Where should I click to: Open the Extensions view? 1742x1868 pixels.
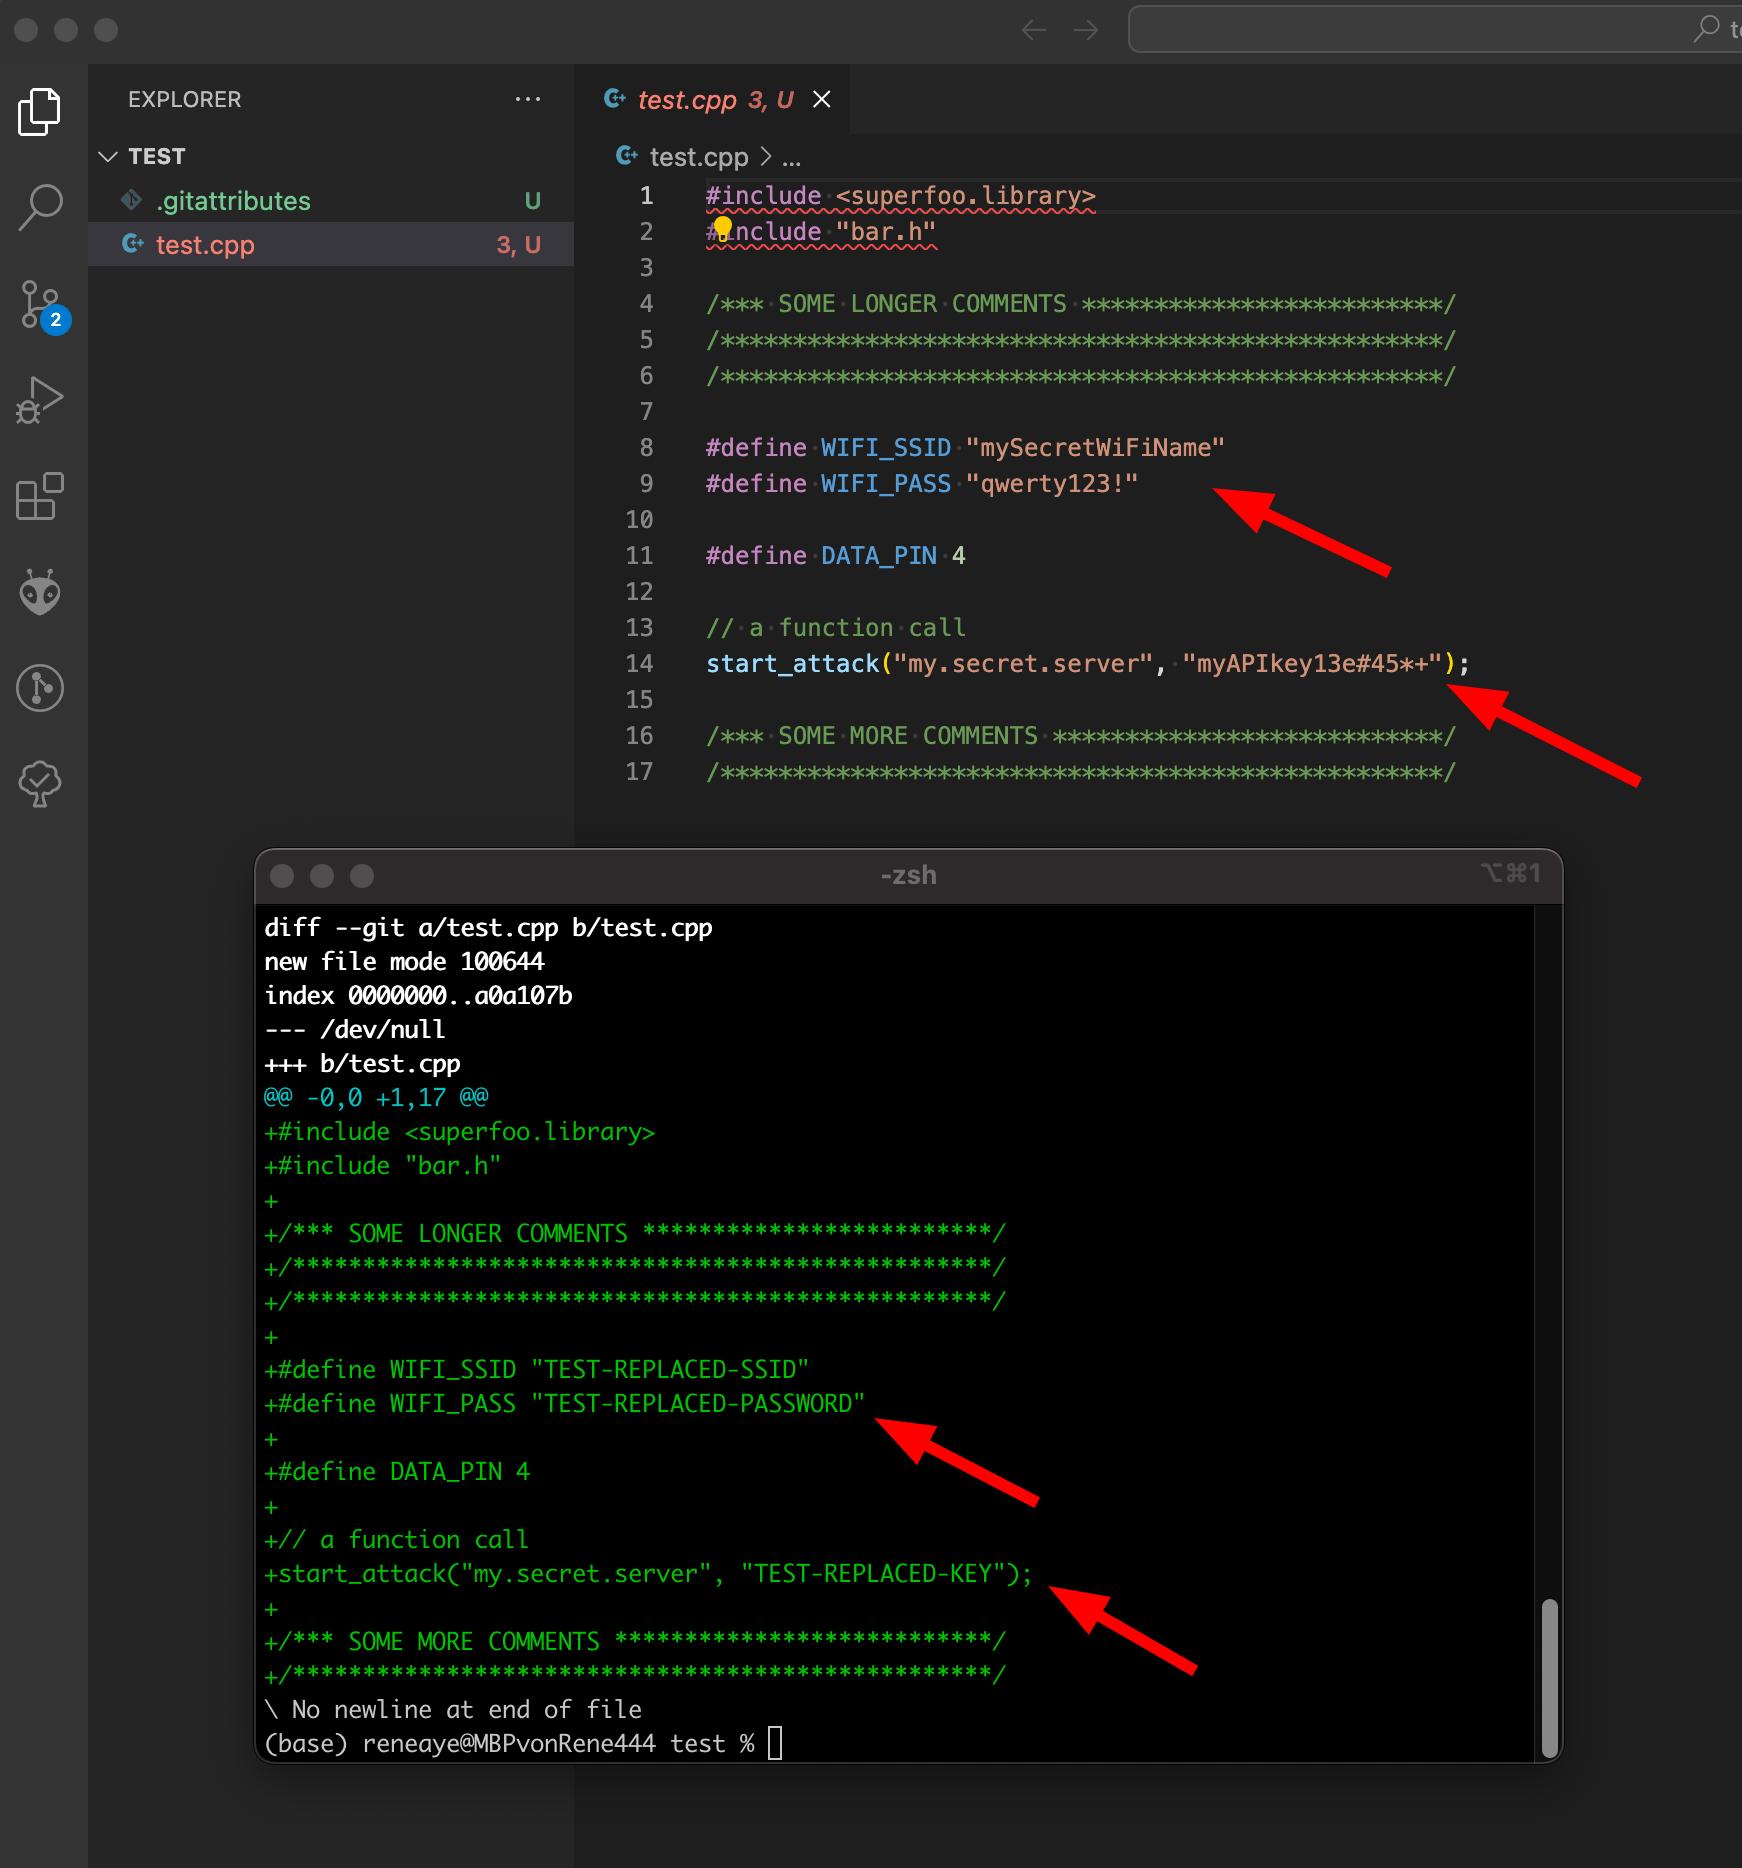coord(40,496)
